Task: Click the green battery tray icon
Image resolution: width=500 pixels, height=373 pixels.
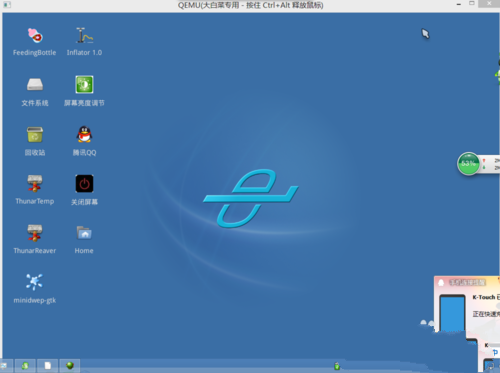Action: tap(337, 366)
